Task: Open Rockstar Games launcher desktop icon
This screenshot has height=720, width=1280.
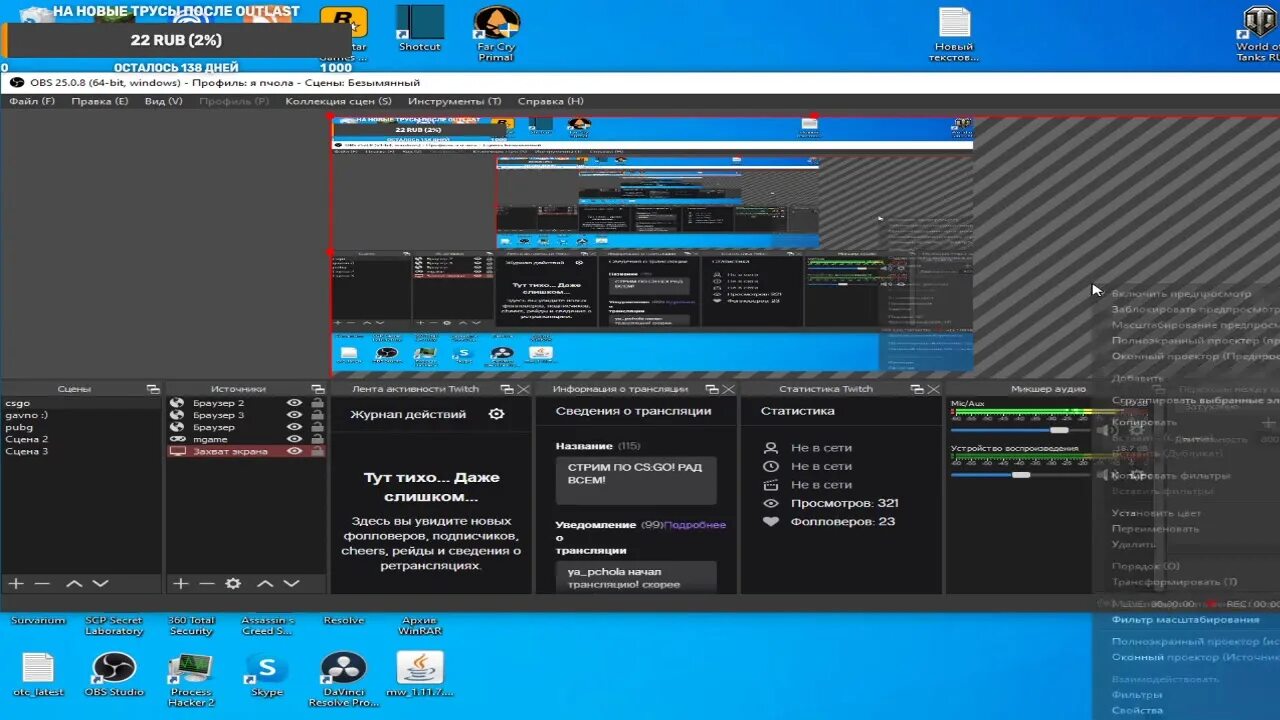Action: coord(344,33)
